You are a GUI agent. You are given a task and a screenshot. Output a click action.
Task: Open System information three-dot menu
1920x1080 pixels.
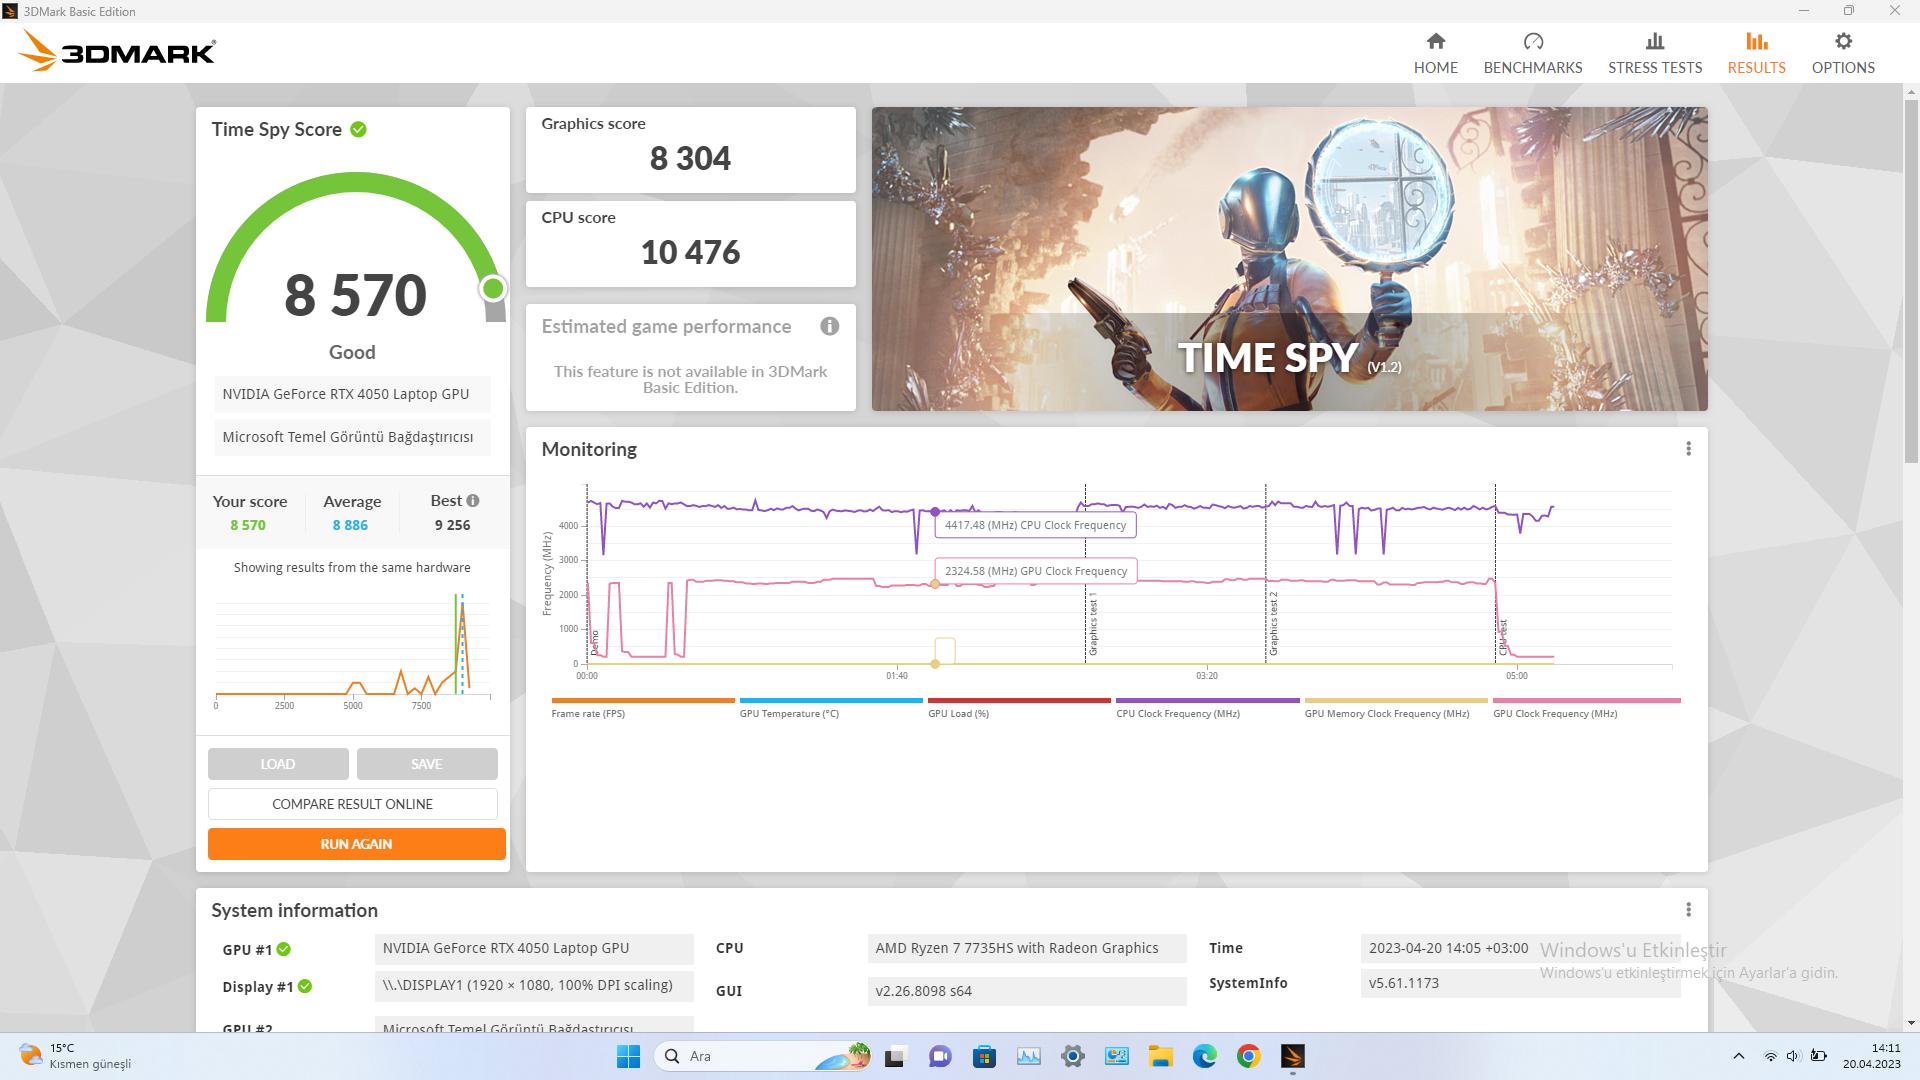pyautogui.click(x=1688, y=909)
